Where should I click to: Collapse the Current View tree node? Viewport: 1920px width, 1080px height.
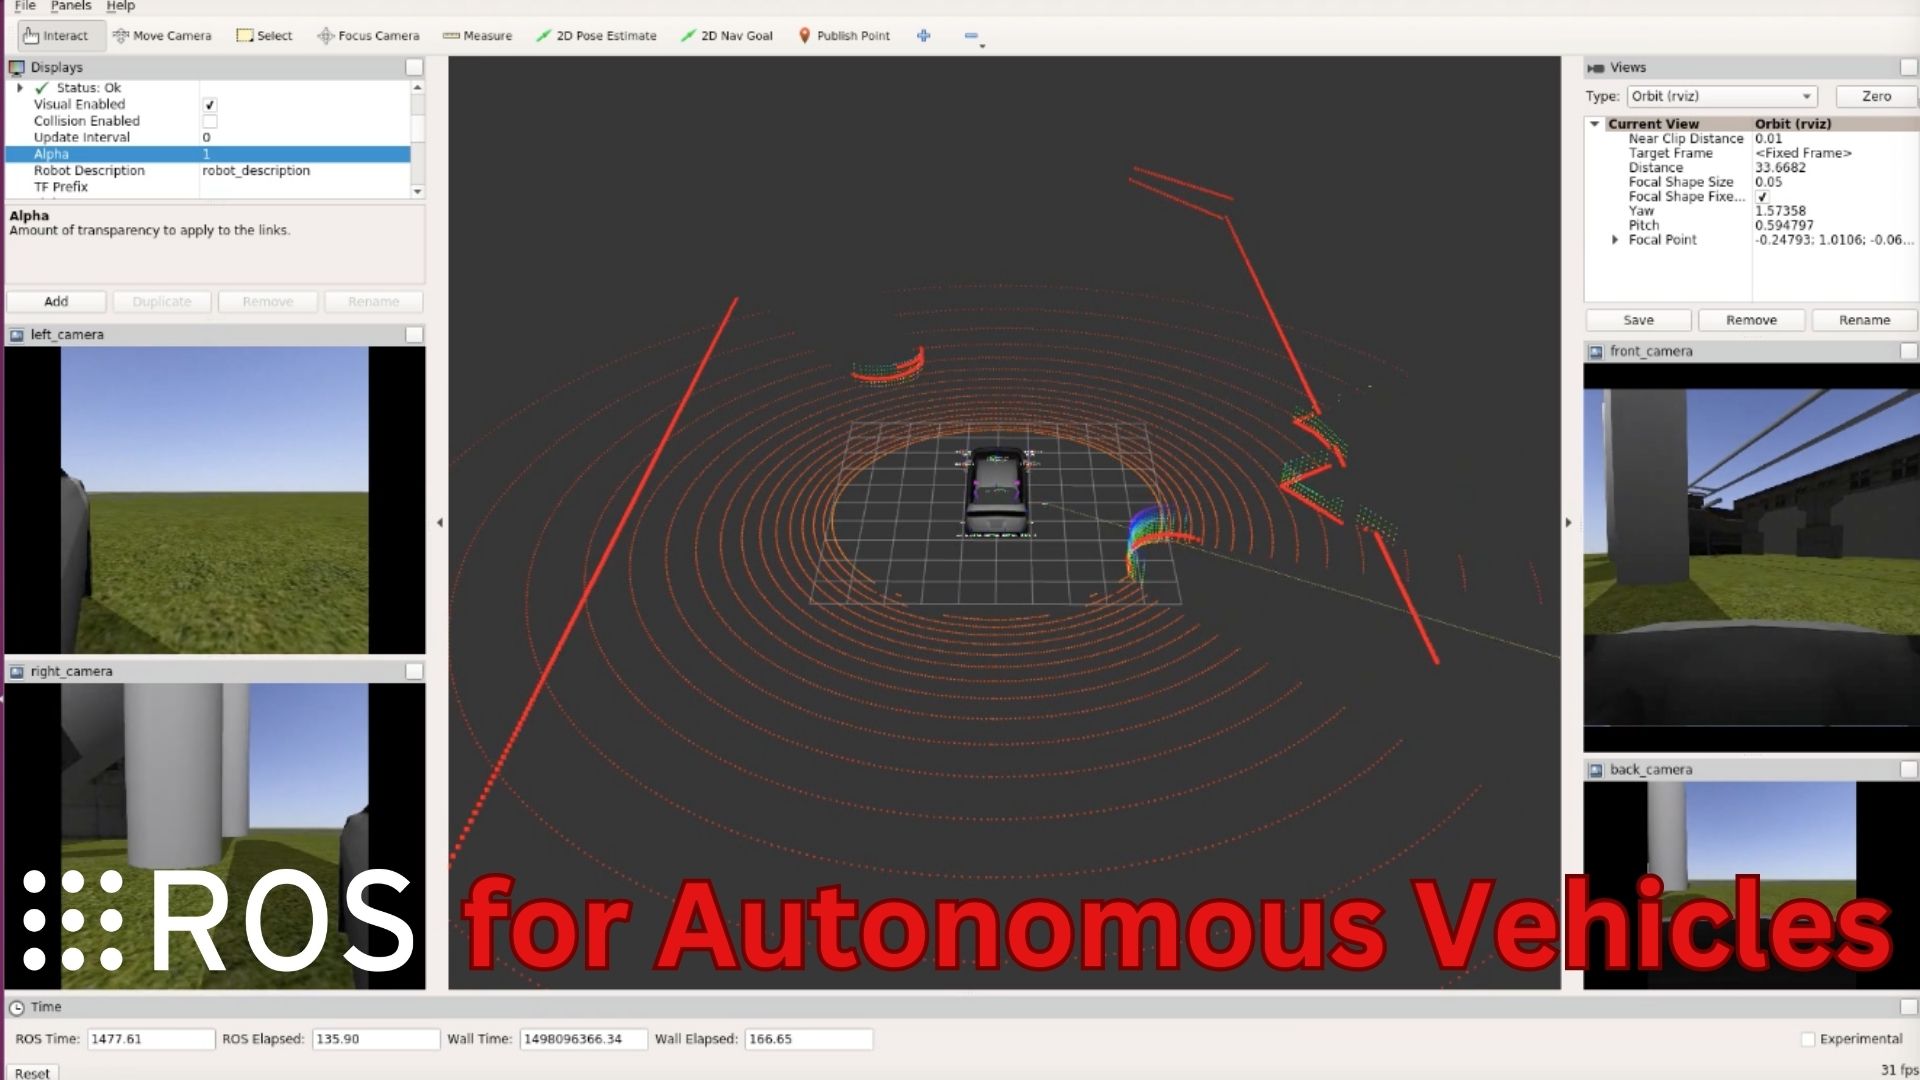pos(1595,124)
